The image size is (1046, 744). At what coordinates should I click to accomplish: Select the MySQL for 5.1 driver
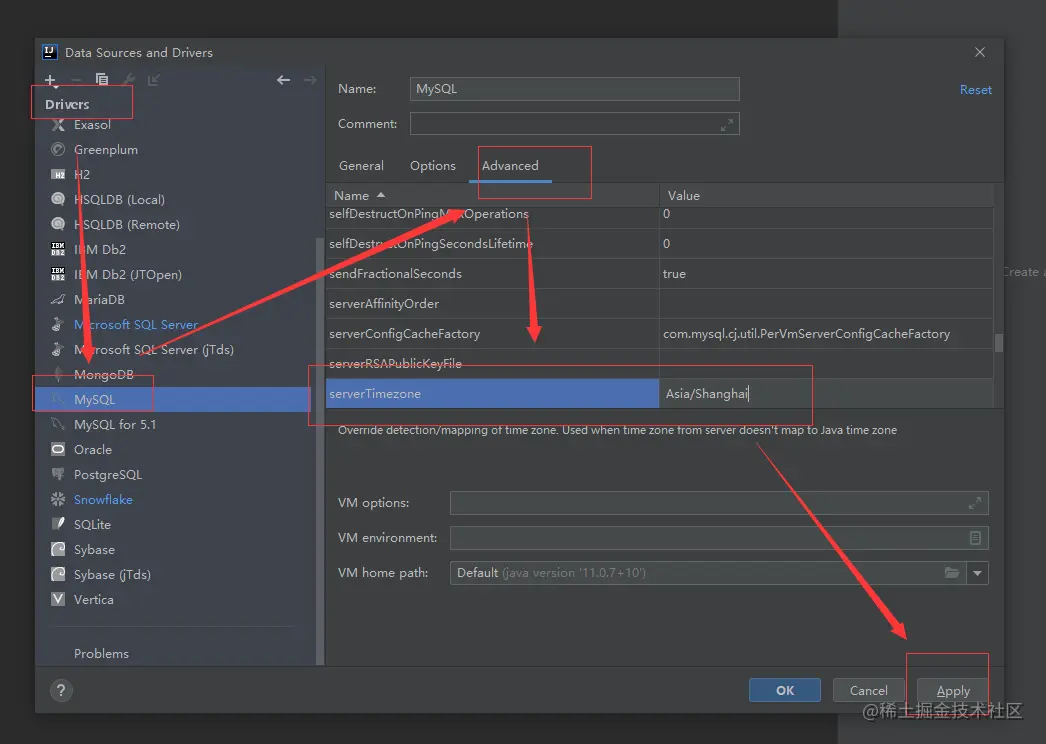(x=115, y=424)
